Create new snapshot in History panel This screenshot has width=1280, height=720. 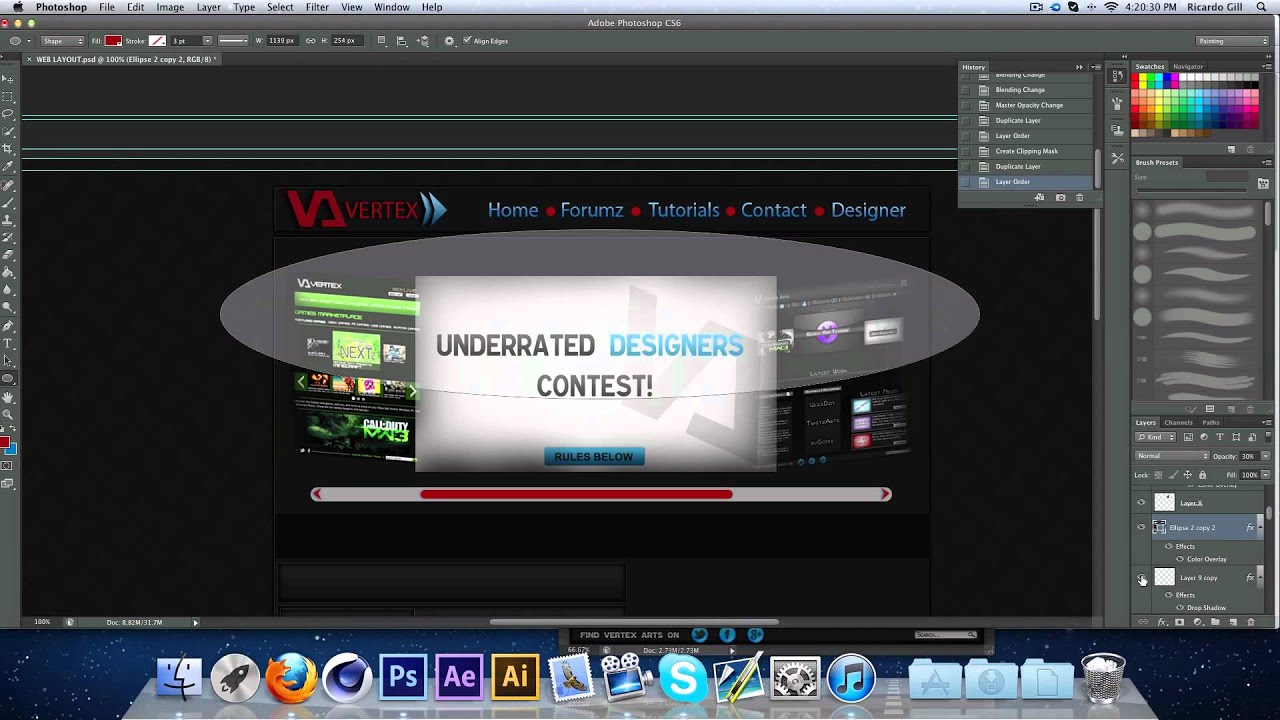1060,198
